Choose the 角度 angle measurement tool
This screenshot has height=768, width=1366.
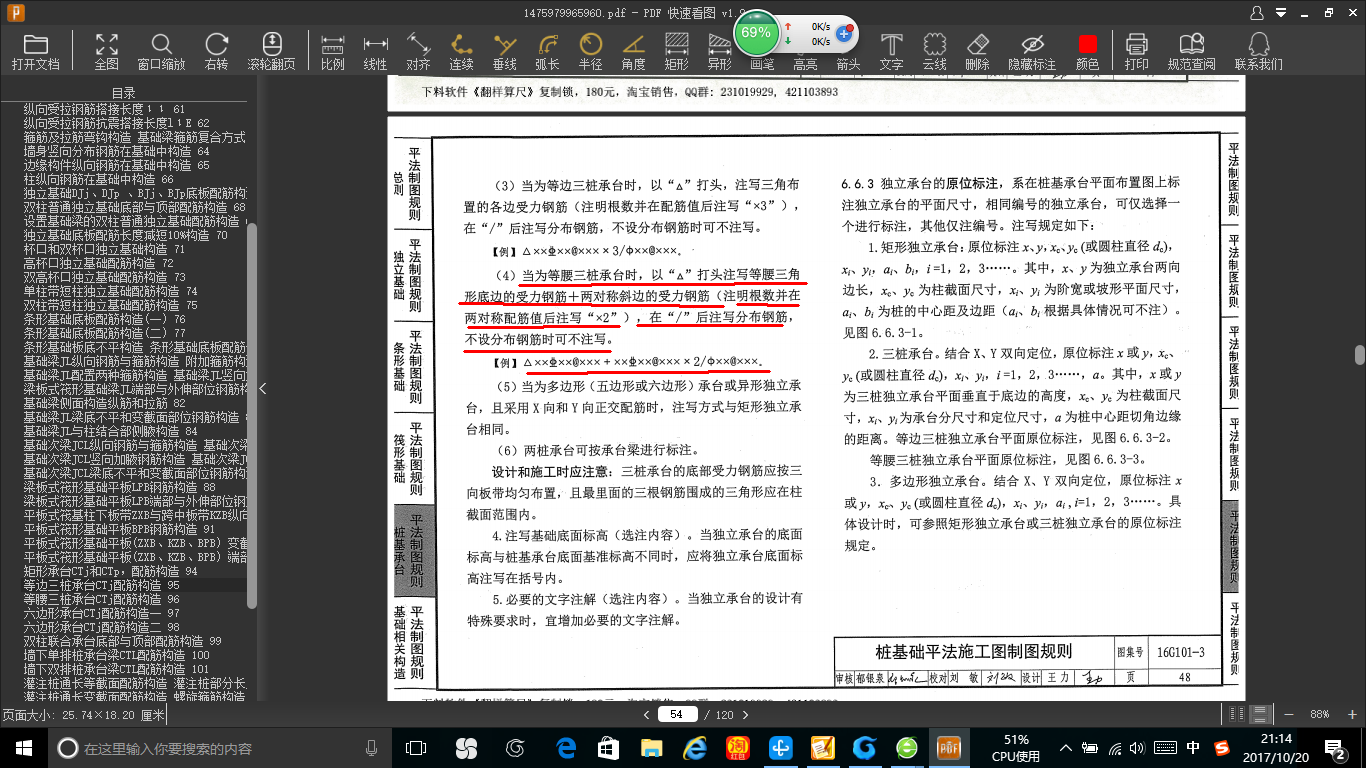tap(633, 51)
